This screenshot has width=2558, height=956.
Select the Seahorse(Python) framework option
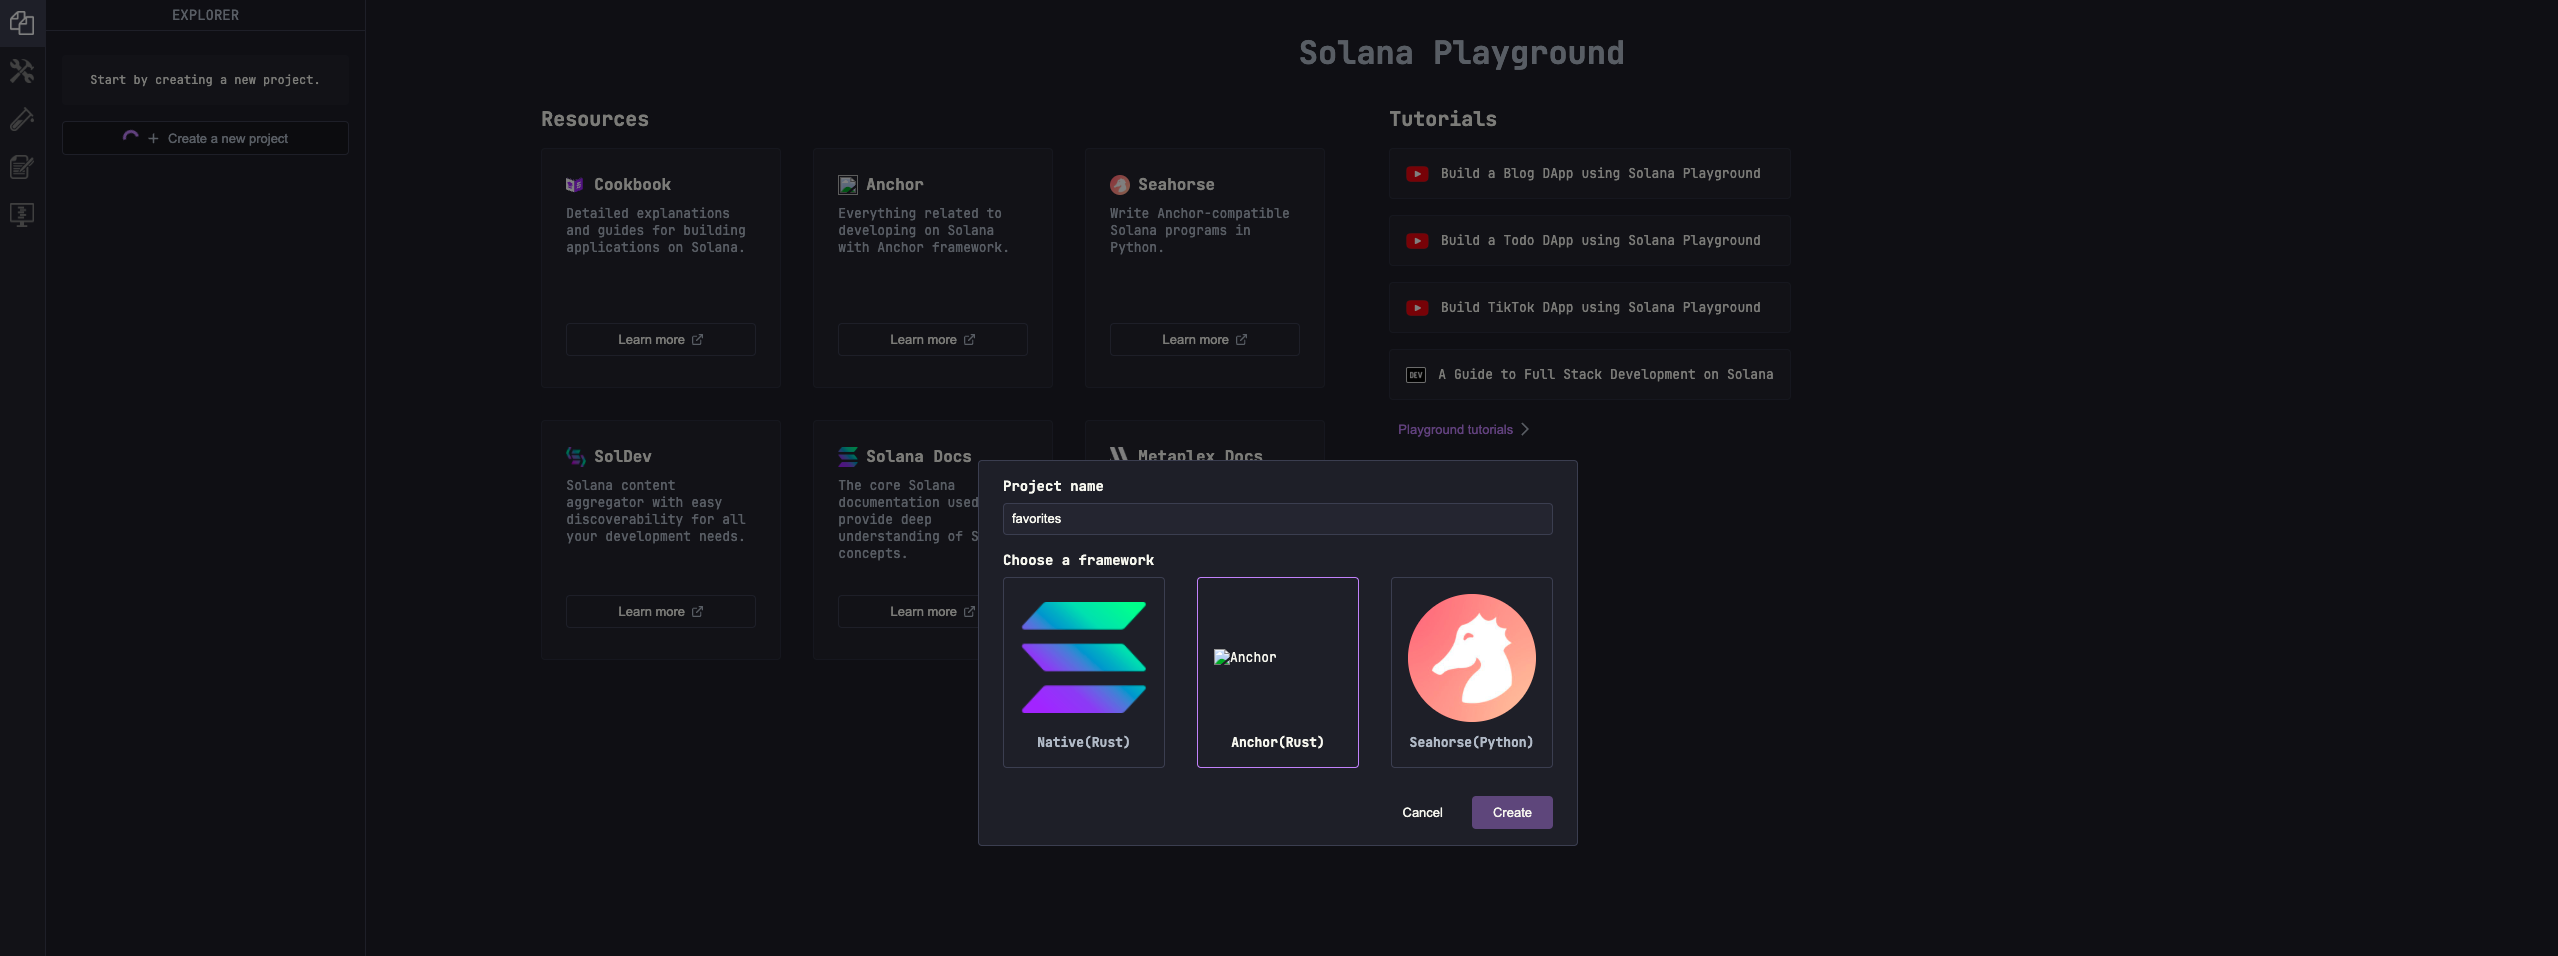pos(1472,672)
